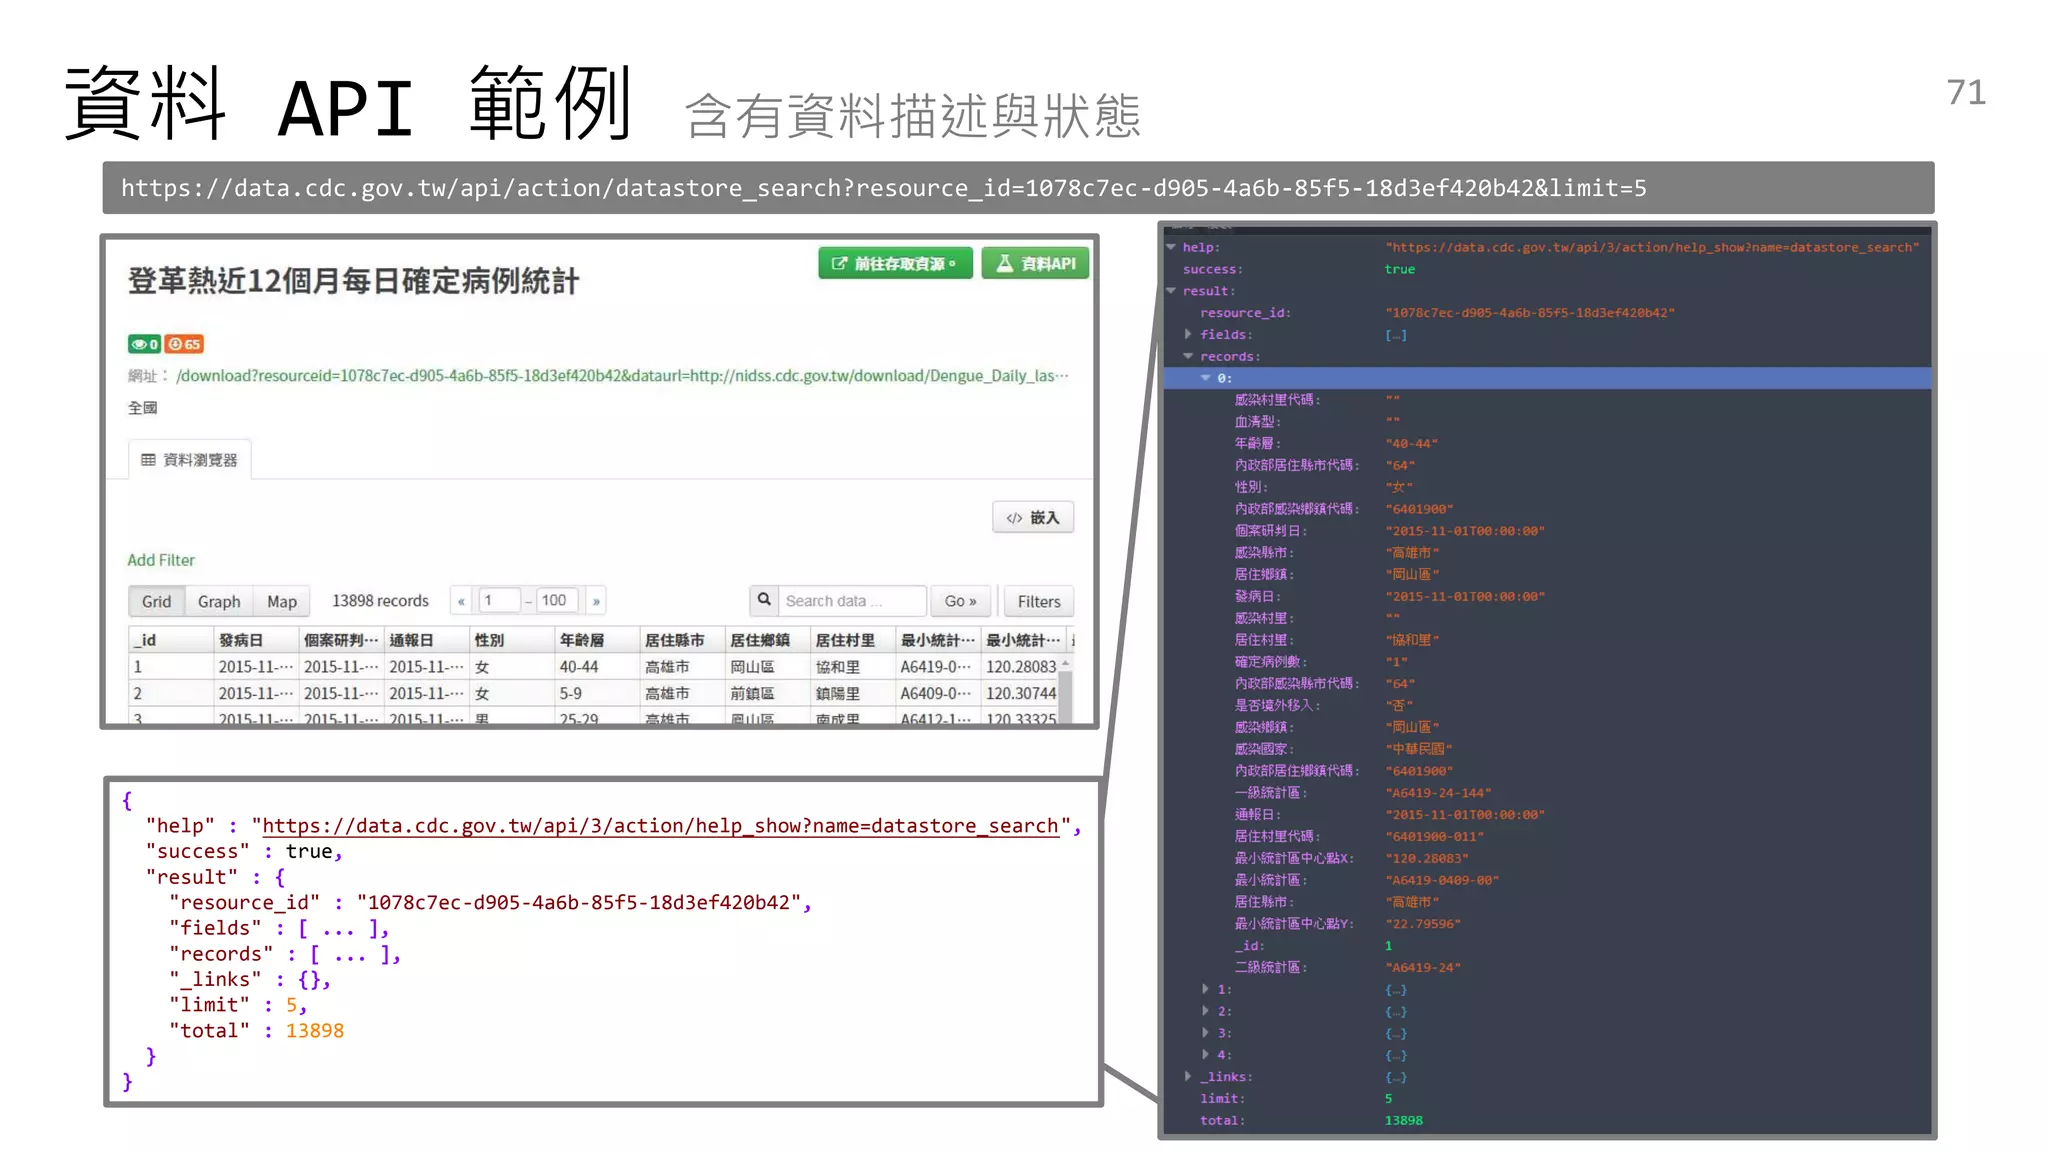Click the 最小統計區中心點Y 22.79596 value
The height and width of the screenshot is (1152, 2048).
(1423, 924)
